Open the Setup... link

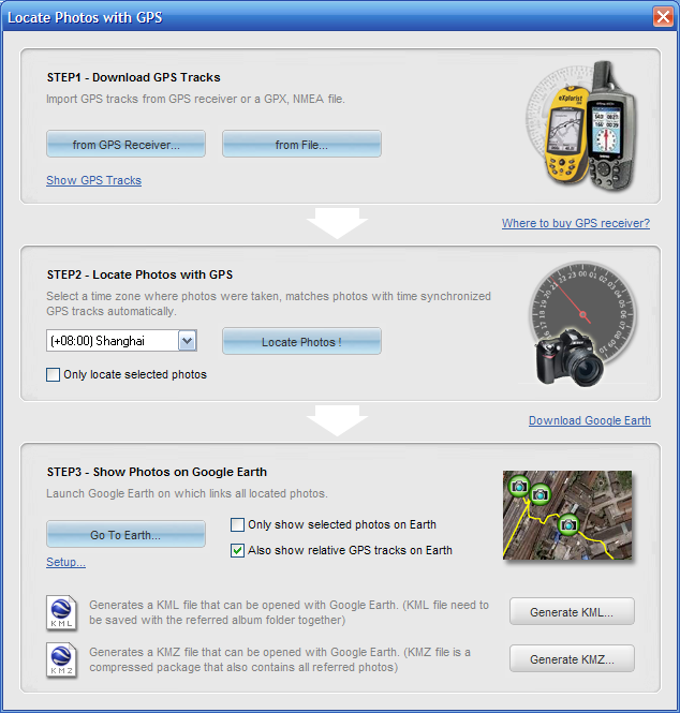(x=66, y=562)
